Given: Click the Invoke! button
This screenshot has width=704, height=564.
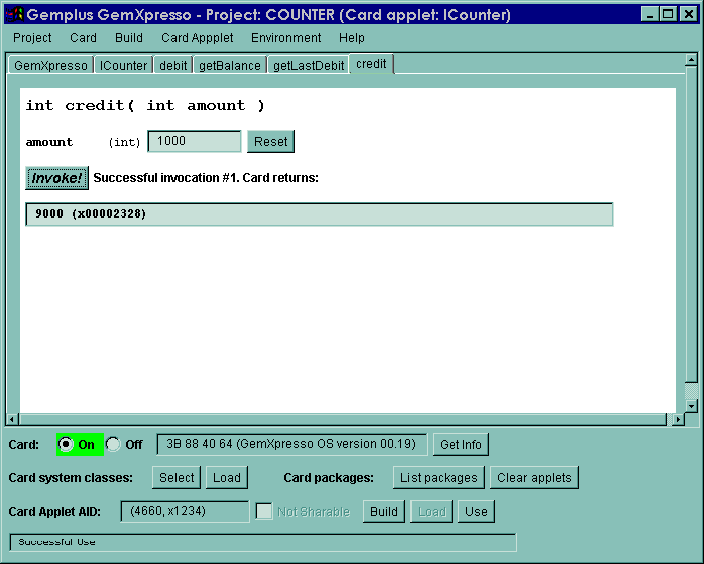Looking at the screenshot, I should pyautogui.click(x=57, y=178).
